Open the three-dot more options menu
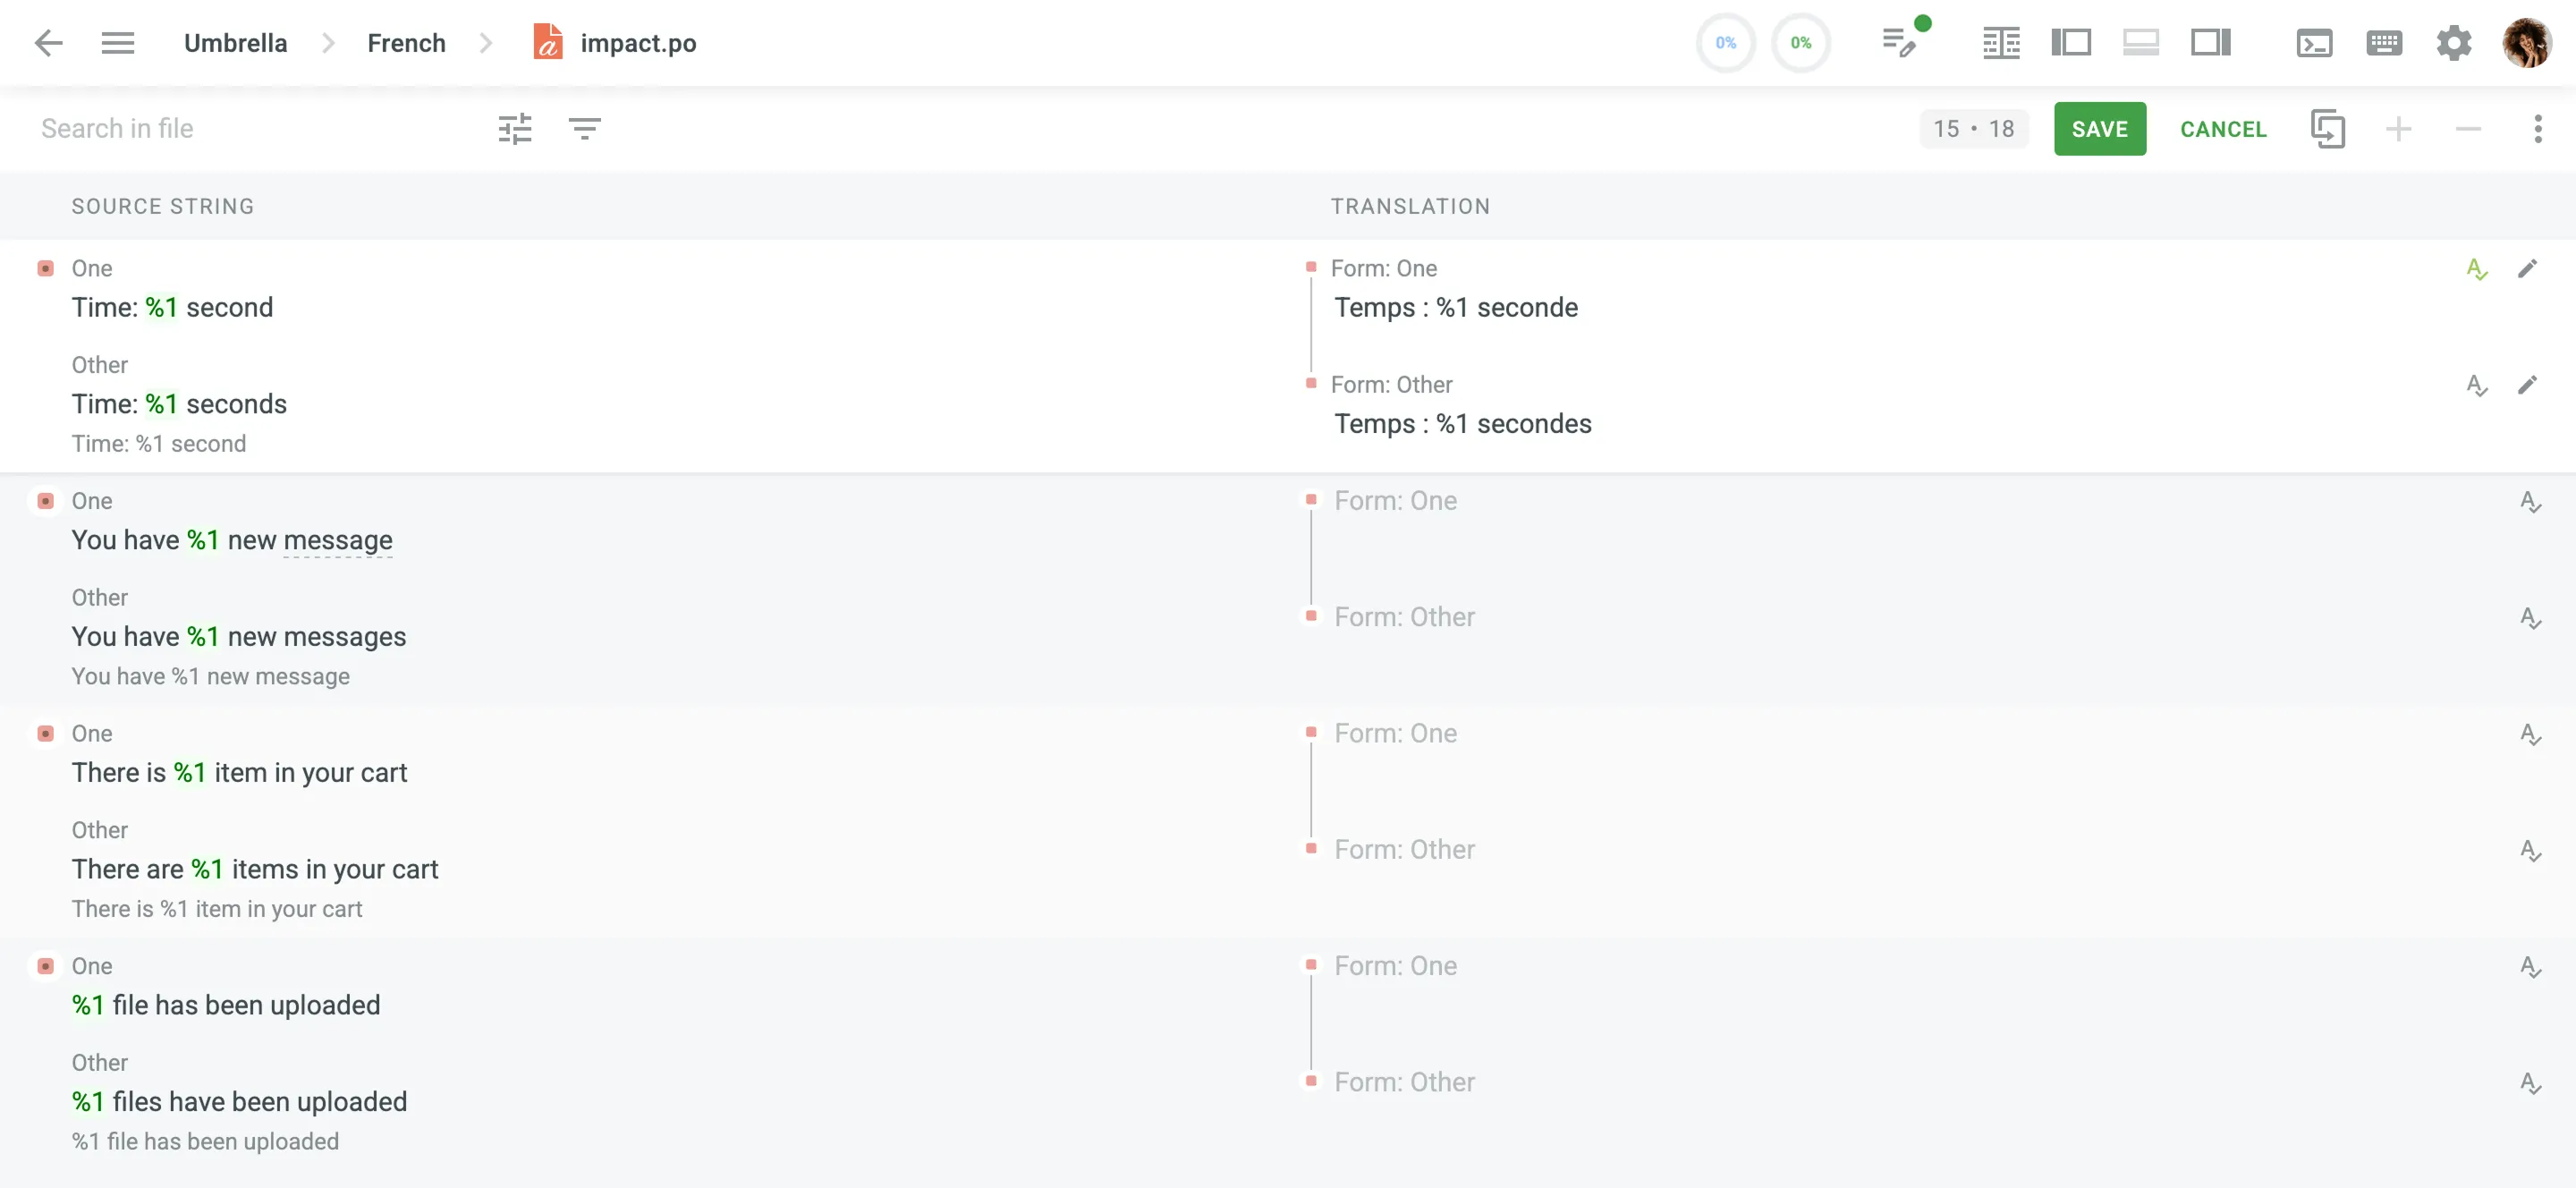Screen dimensions: 2576x1188 (x=2537, y=129)
